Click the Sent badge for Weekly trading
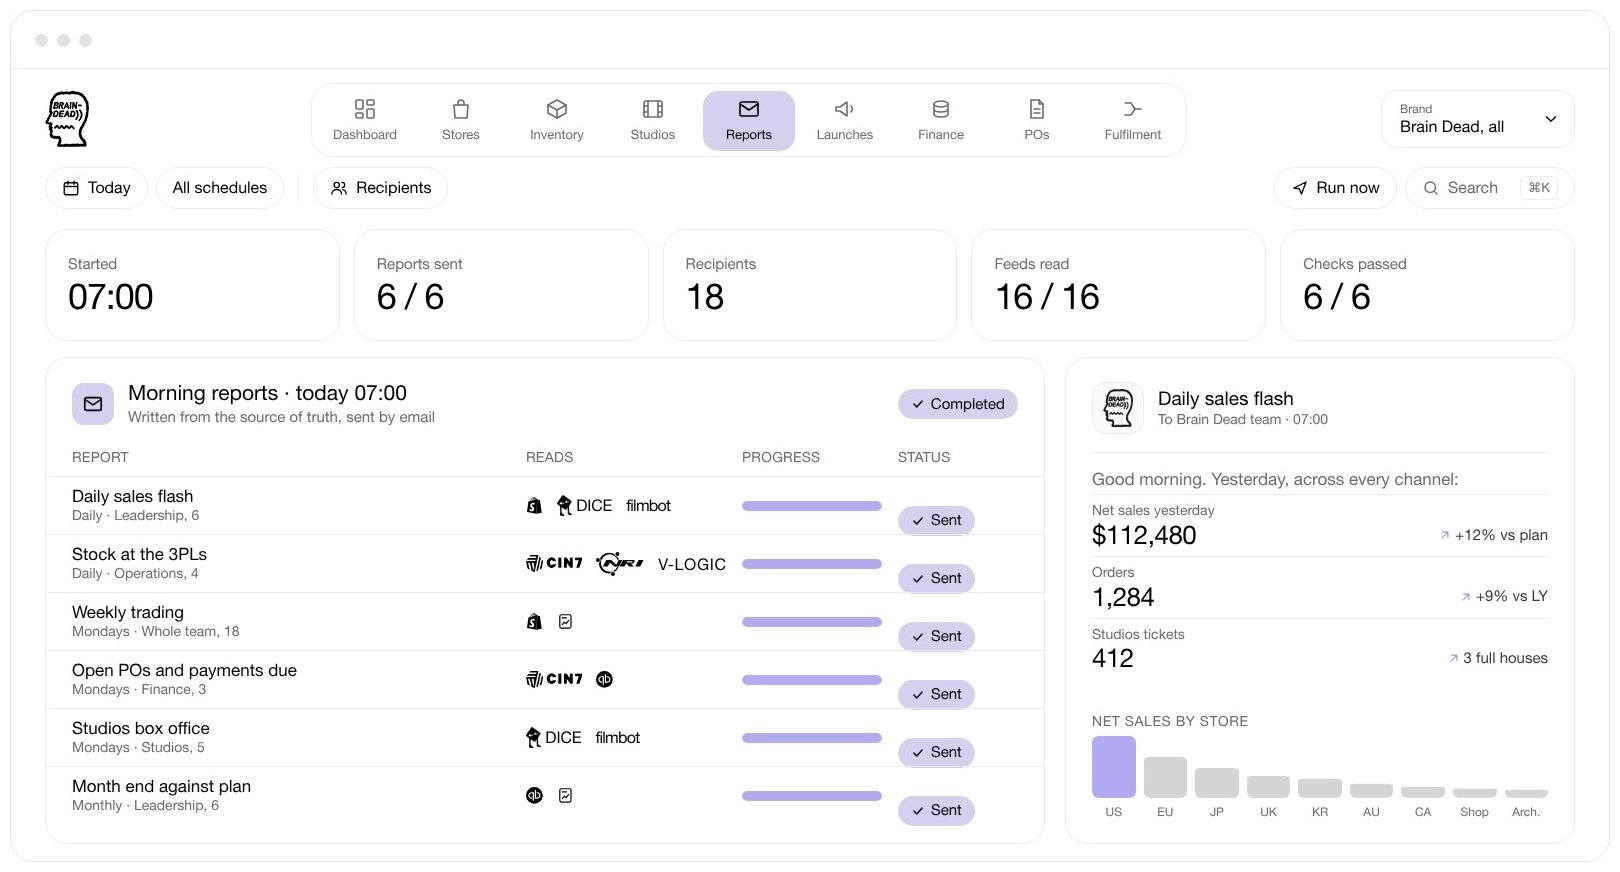1620x872 pixels. pyautogui.click(x=936, y=636)
